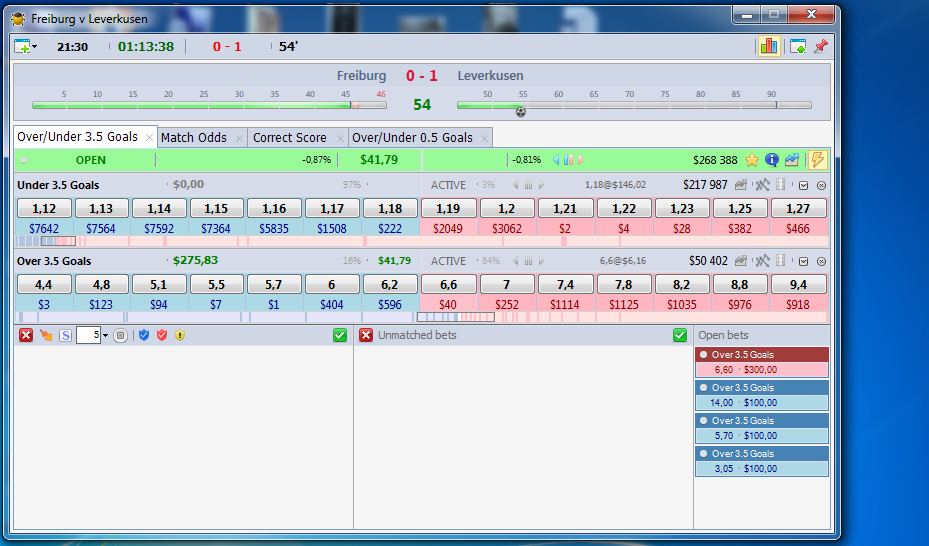Click Over 3.5 Goals left shift arrow
Image resolution: width=929 pixels, height=546 pixels.
pos(515,261)
